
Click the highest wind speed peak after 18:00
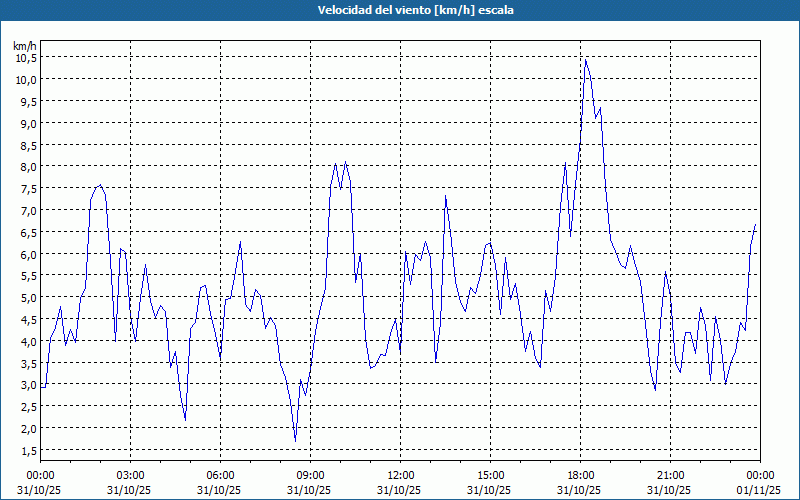586,60
